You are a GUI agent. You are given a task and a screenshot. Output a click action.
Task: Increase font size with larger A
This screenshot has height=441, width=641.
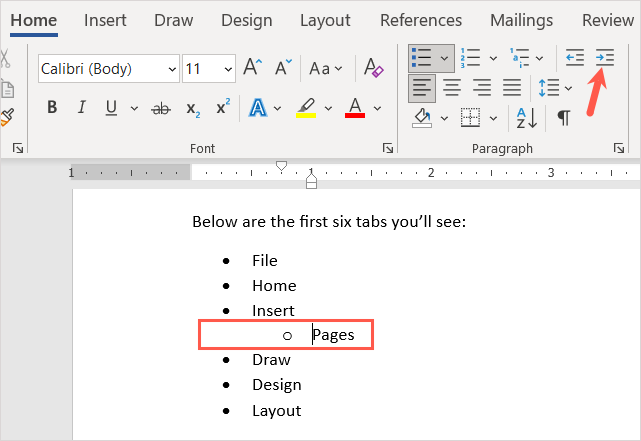253,68
